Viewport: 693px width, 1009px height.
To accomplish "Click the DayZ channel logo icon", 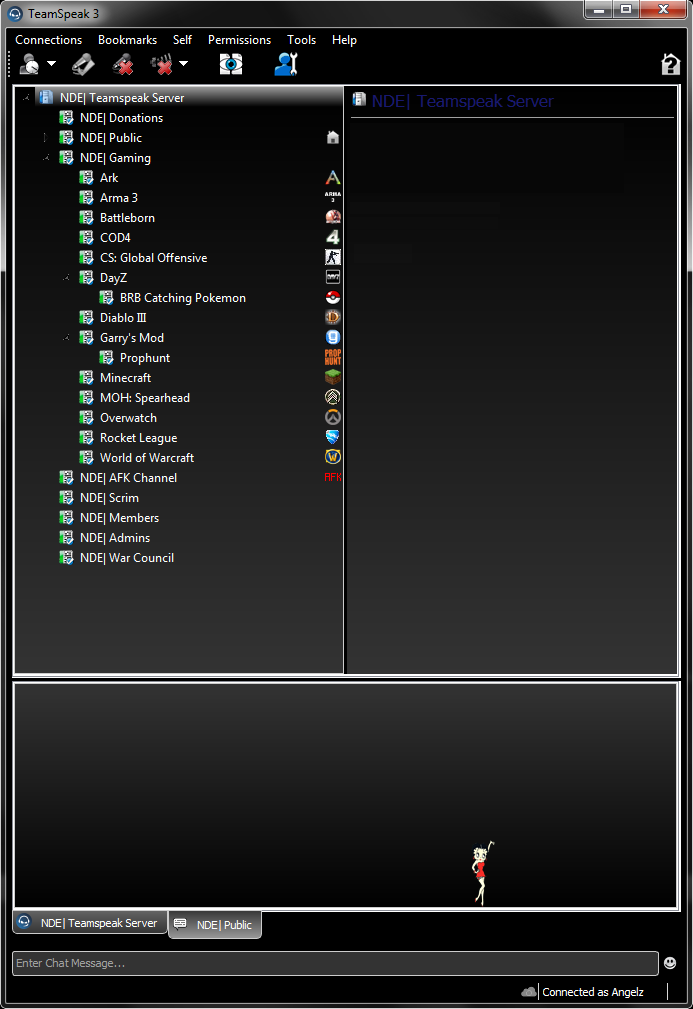I will coord(333,277).
